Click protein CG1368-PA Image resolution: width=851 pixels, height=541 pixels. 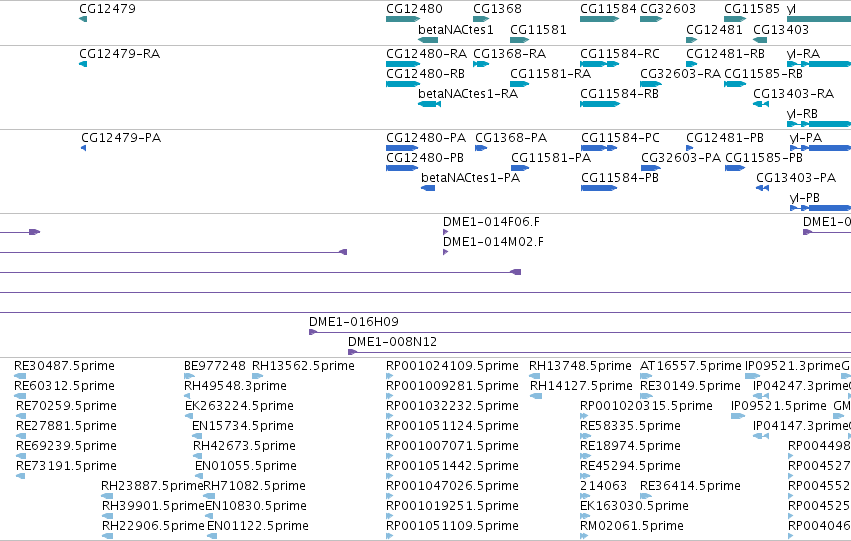point(511,138)
